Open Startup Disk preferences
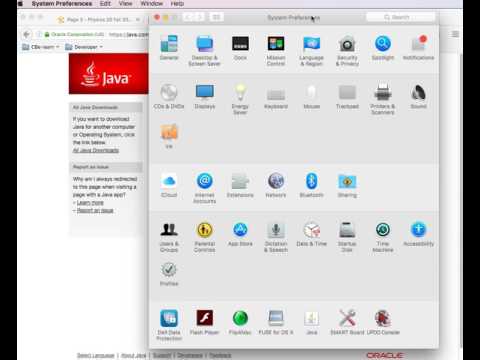This screenshot has height=360, width=480. [347, 237]
